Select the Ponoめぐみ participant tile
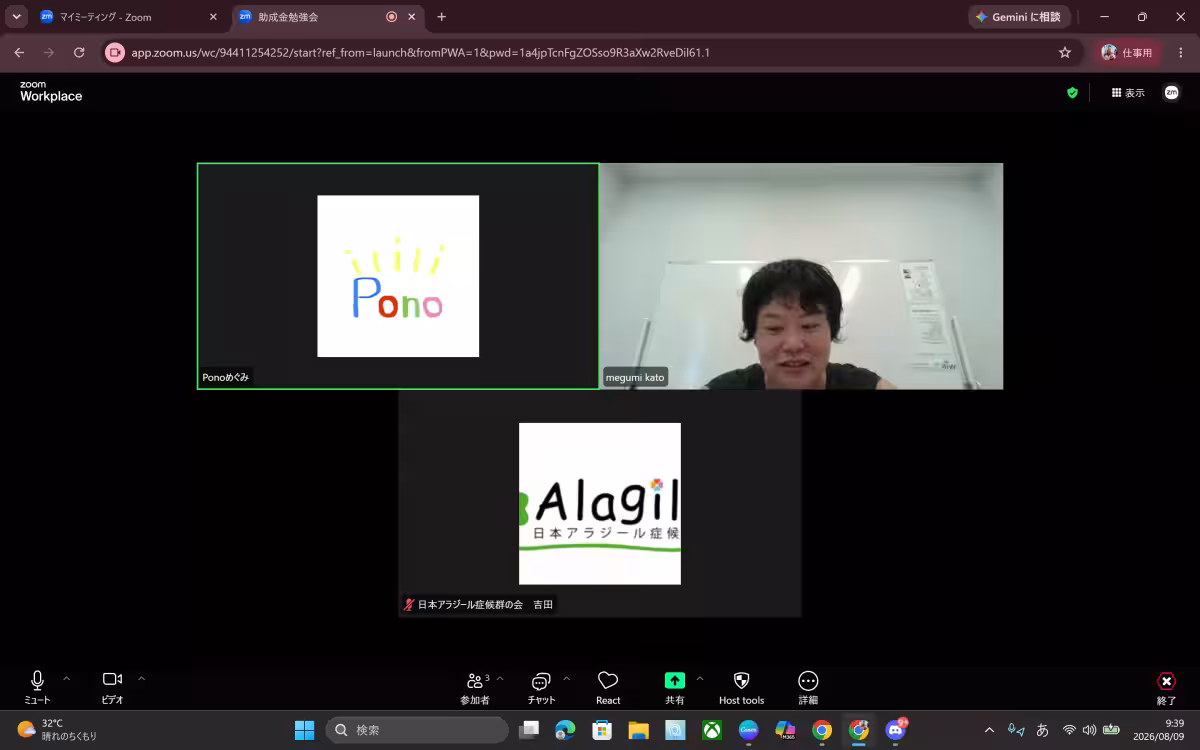The width and height of the screenshot is (1200, 750). coord(398,276)
